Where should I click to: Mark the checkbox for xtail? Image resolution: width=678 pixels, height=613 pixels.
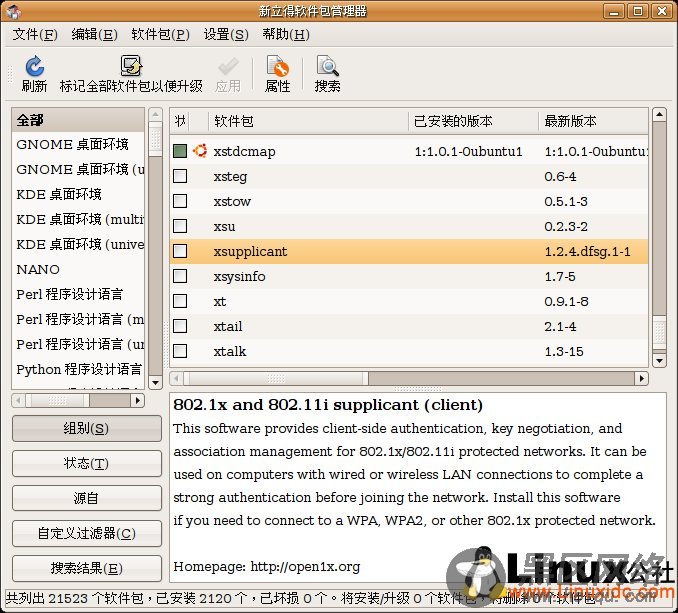pos(180,326)
